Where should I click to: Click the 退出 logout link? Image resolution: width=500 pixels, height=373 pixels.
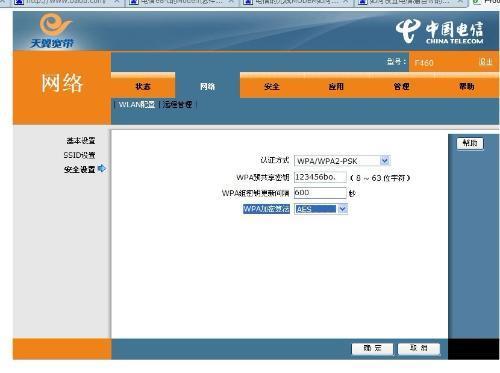(485, 62)
